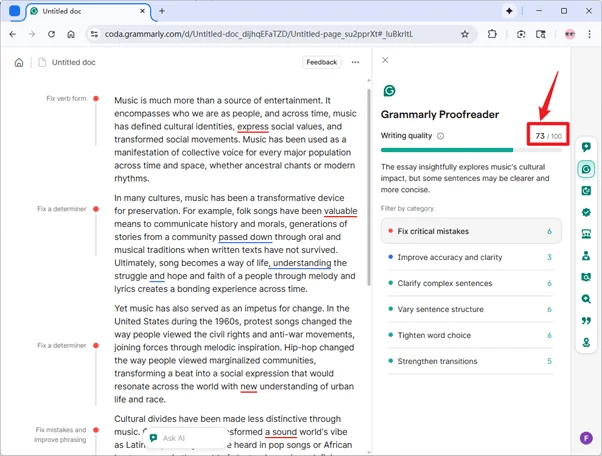Open the browser three-dot menu
This screenshot has width=602, height=456.
[x=589, y=34]
